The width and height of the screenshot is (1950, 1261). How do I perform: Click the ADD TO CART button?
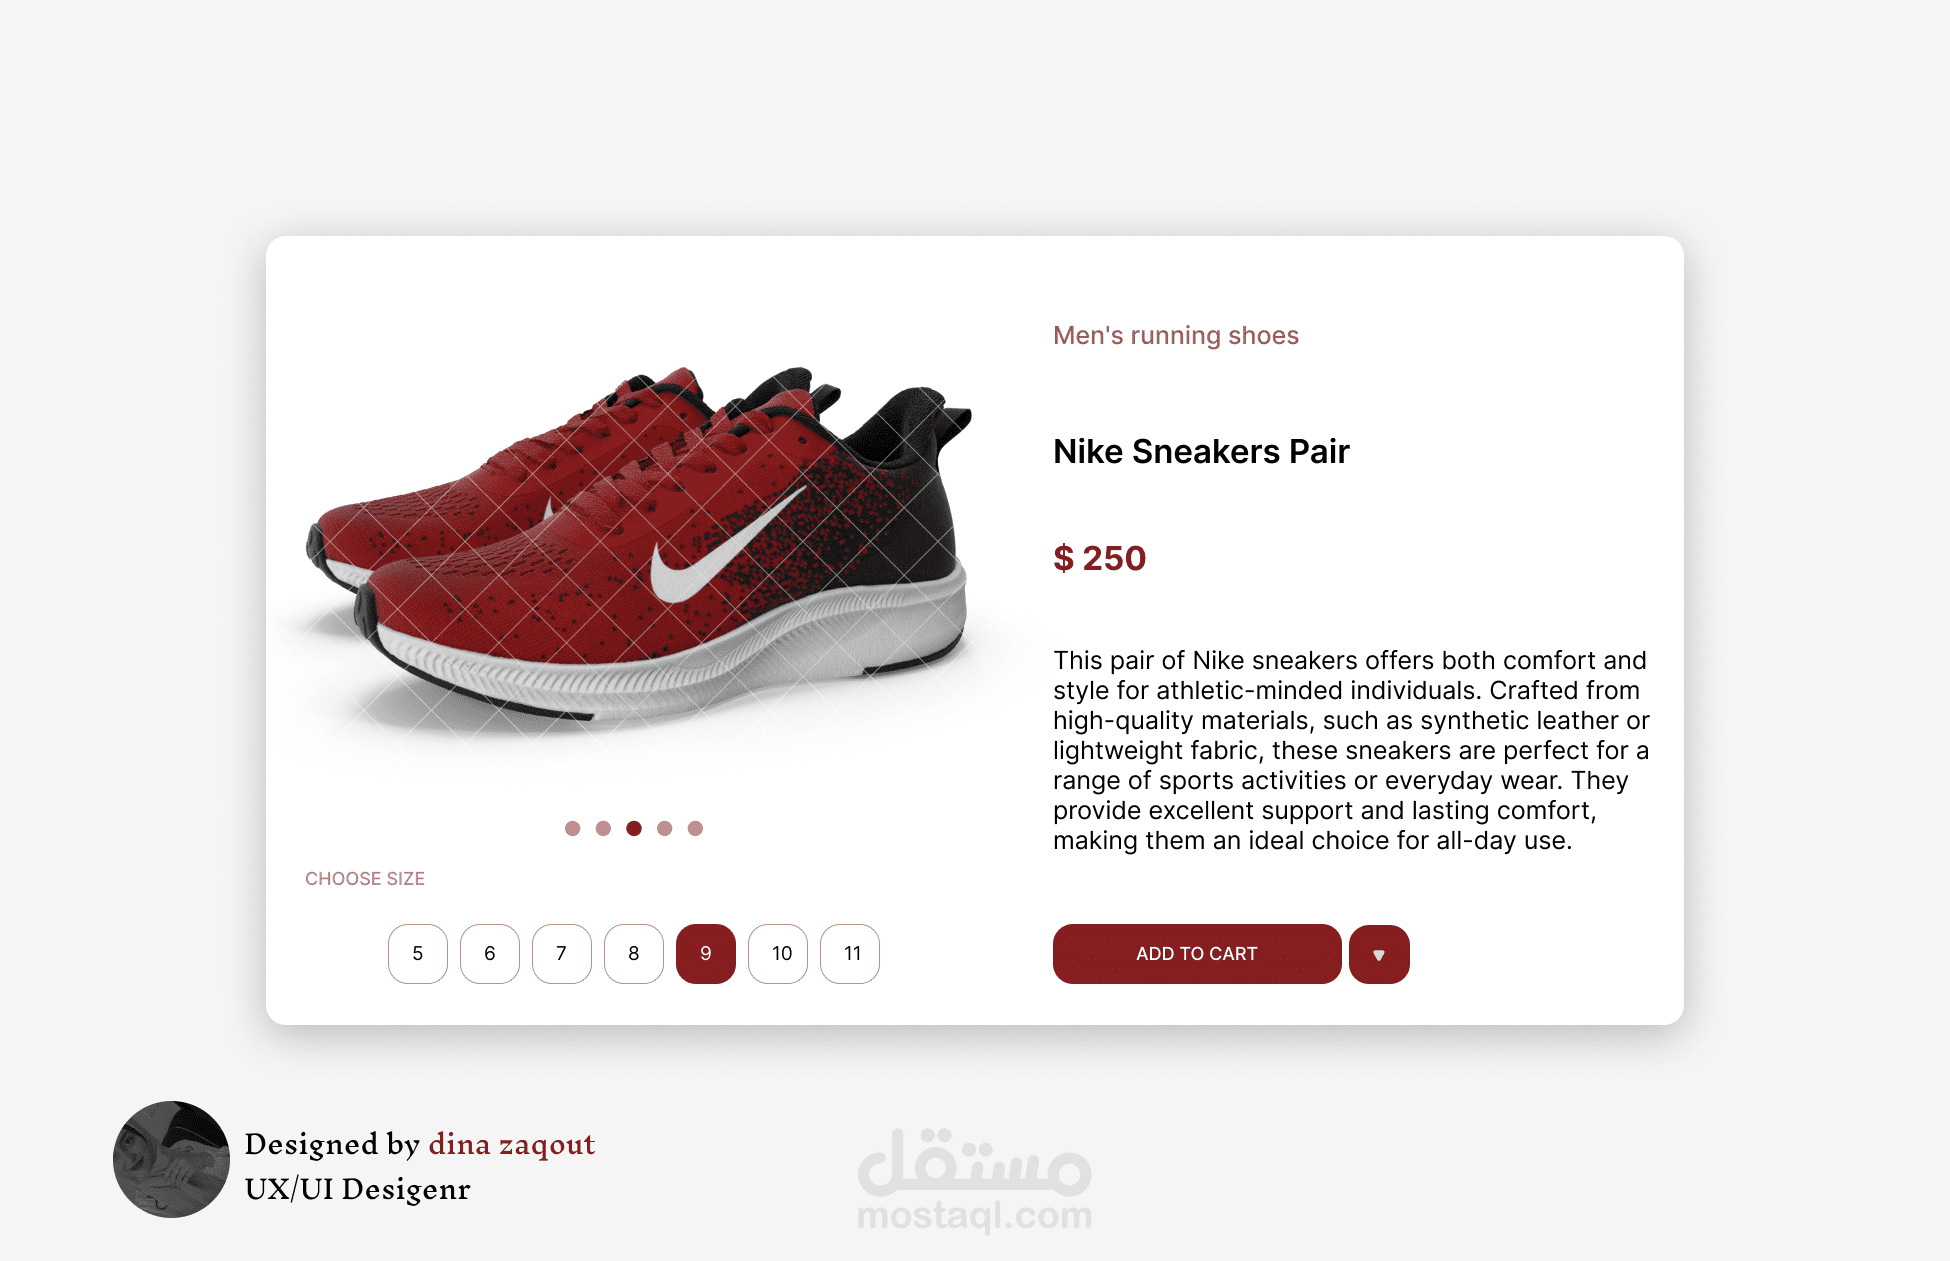coord(1197,954)
